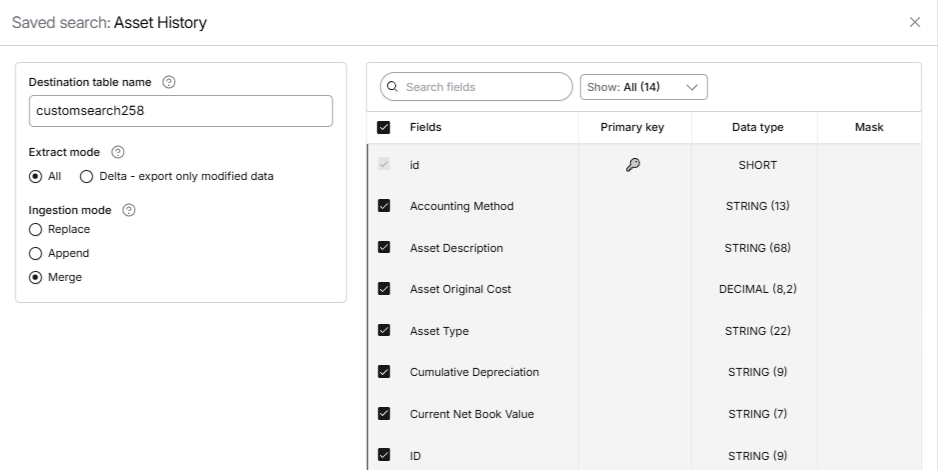Select the All extract mode
Screen dimensions: 938x470
(35, 176)
